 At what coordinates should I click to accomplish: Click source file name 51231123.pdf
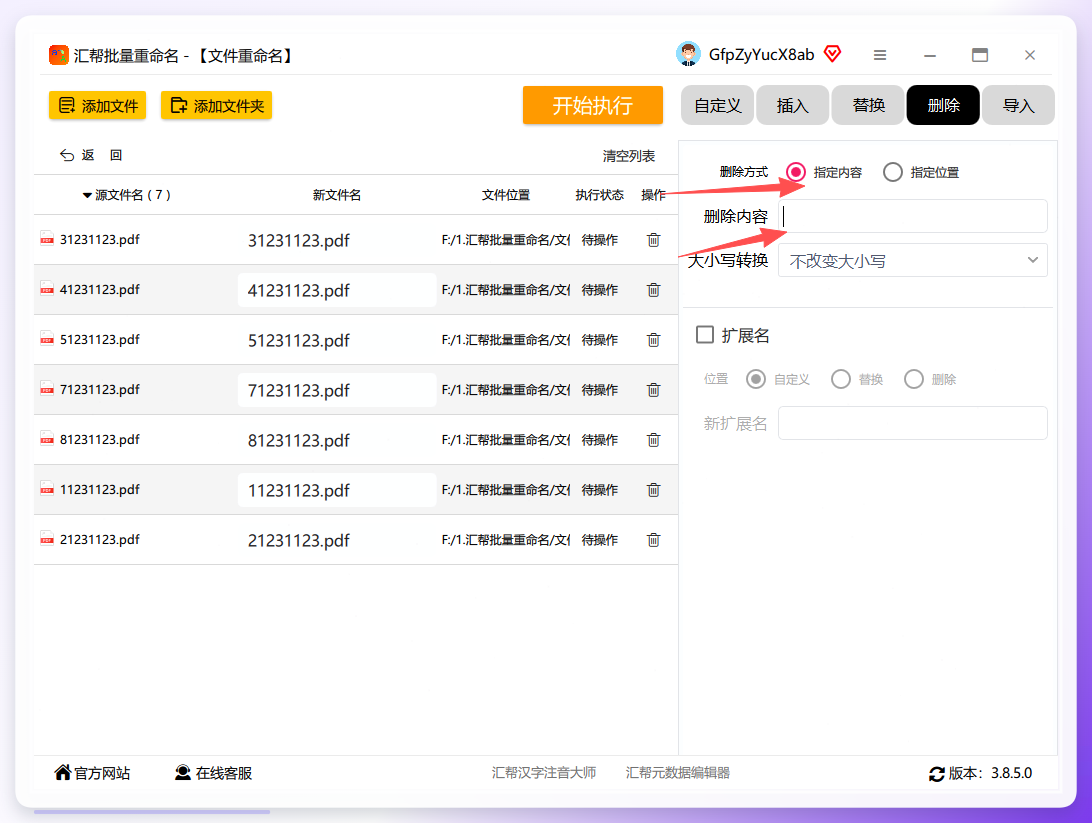click(100, 340)
